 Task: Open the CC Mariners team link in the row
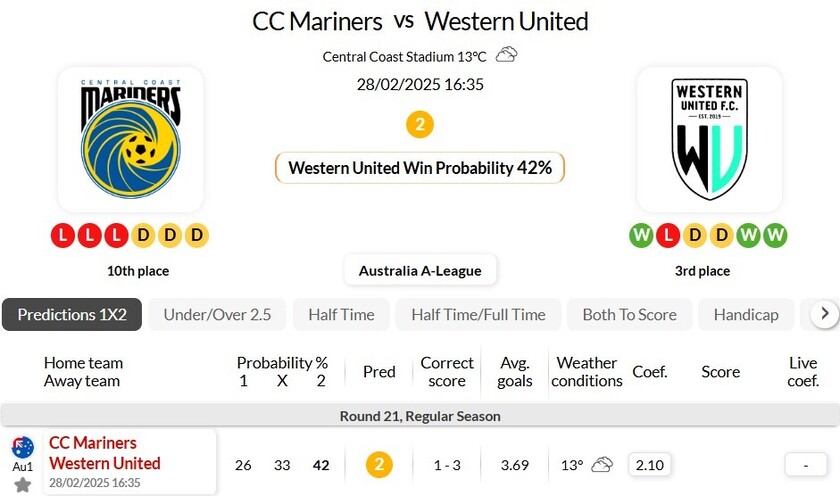pyautogui.click(x=93, y=442)
